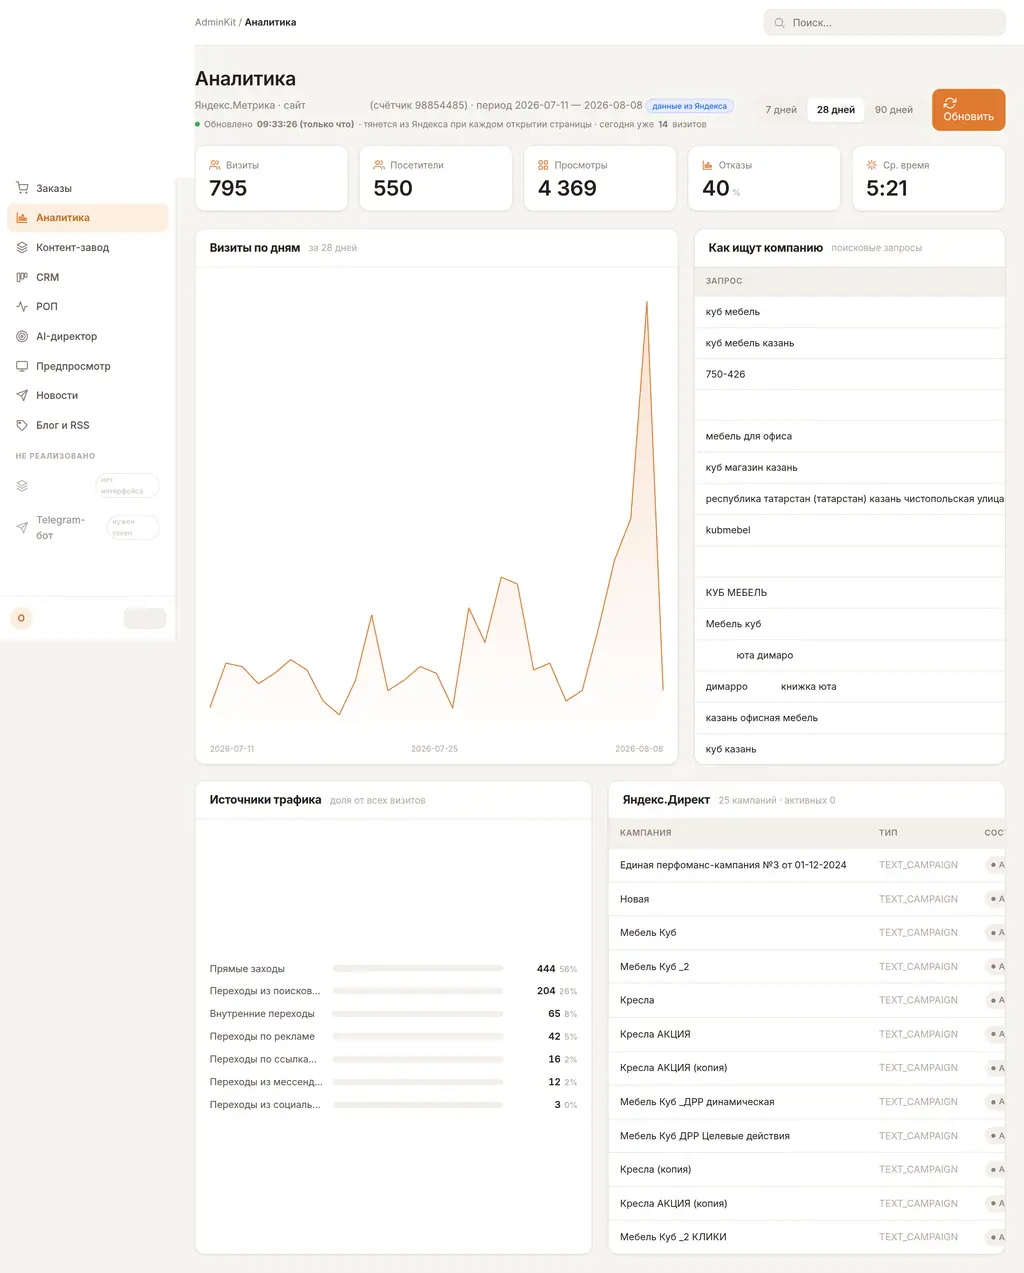Click the Обновить refresh button

pyautogui.click(x=968, y=110)
